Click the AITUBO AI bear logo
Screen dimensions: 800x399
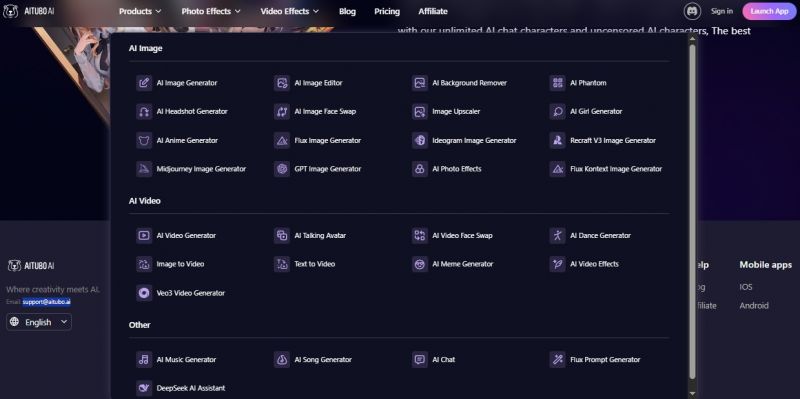pos(10,11)
